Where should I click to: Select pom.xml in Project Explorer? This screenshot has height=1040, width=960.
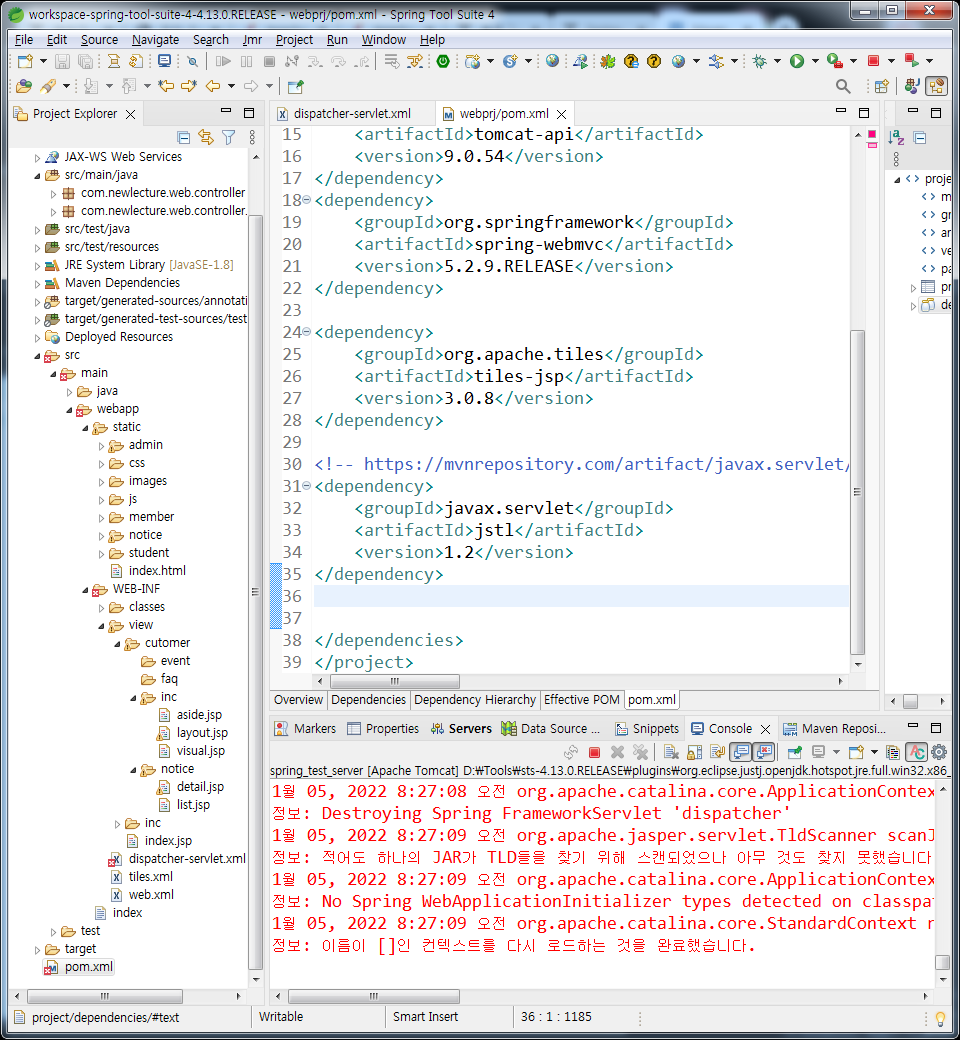pyautogui.click(x=88, y=966)
